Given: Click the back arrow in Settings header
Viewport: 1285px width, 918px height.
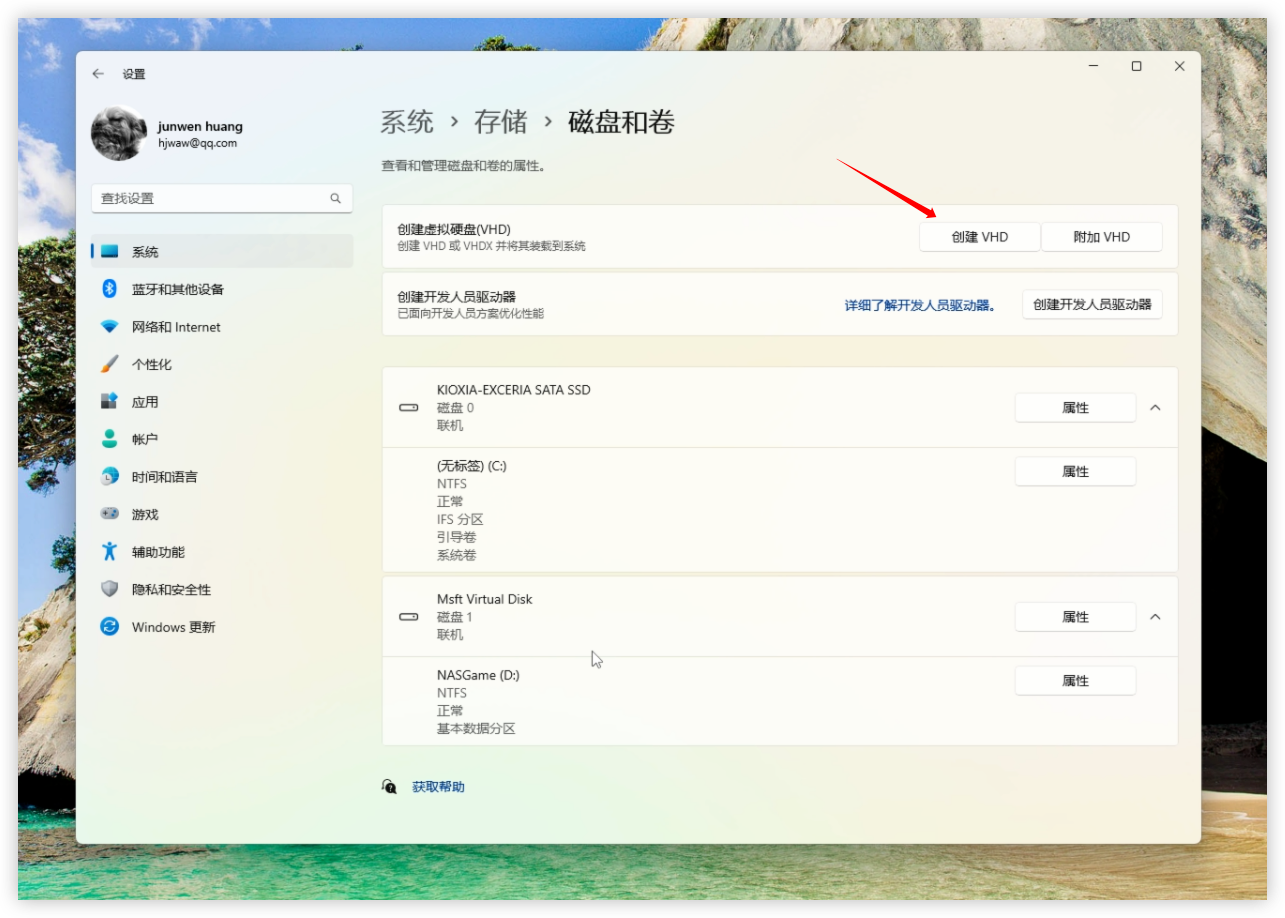Looking at the screenshot, I should [98, 74].
